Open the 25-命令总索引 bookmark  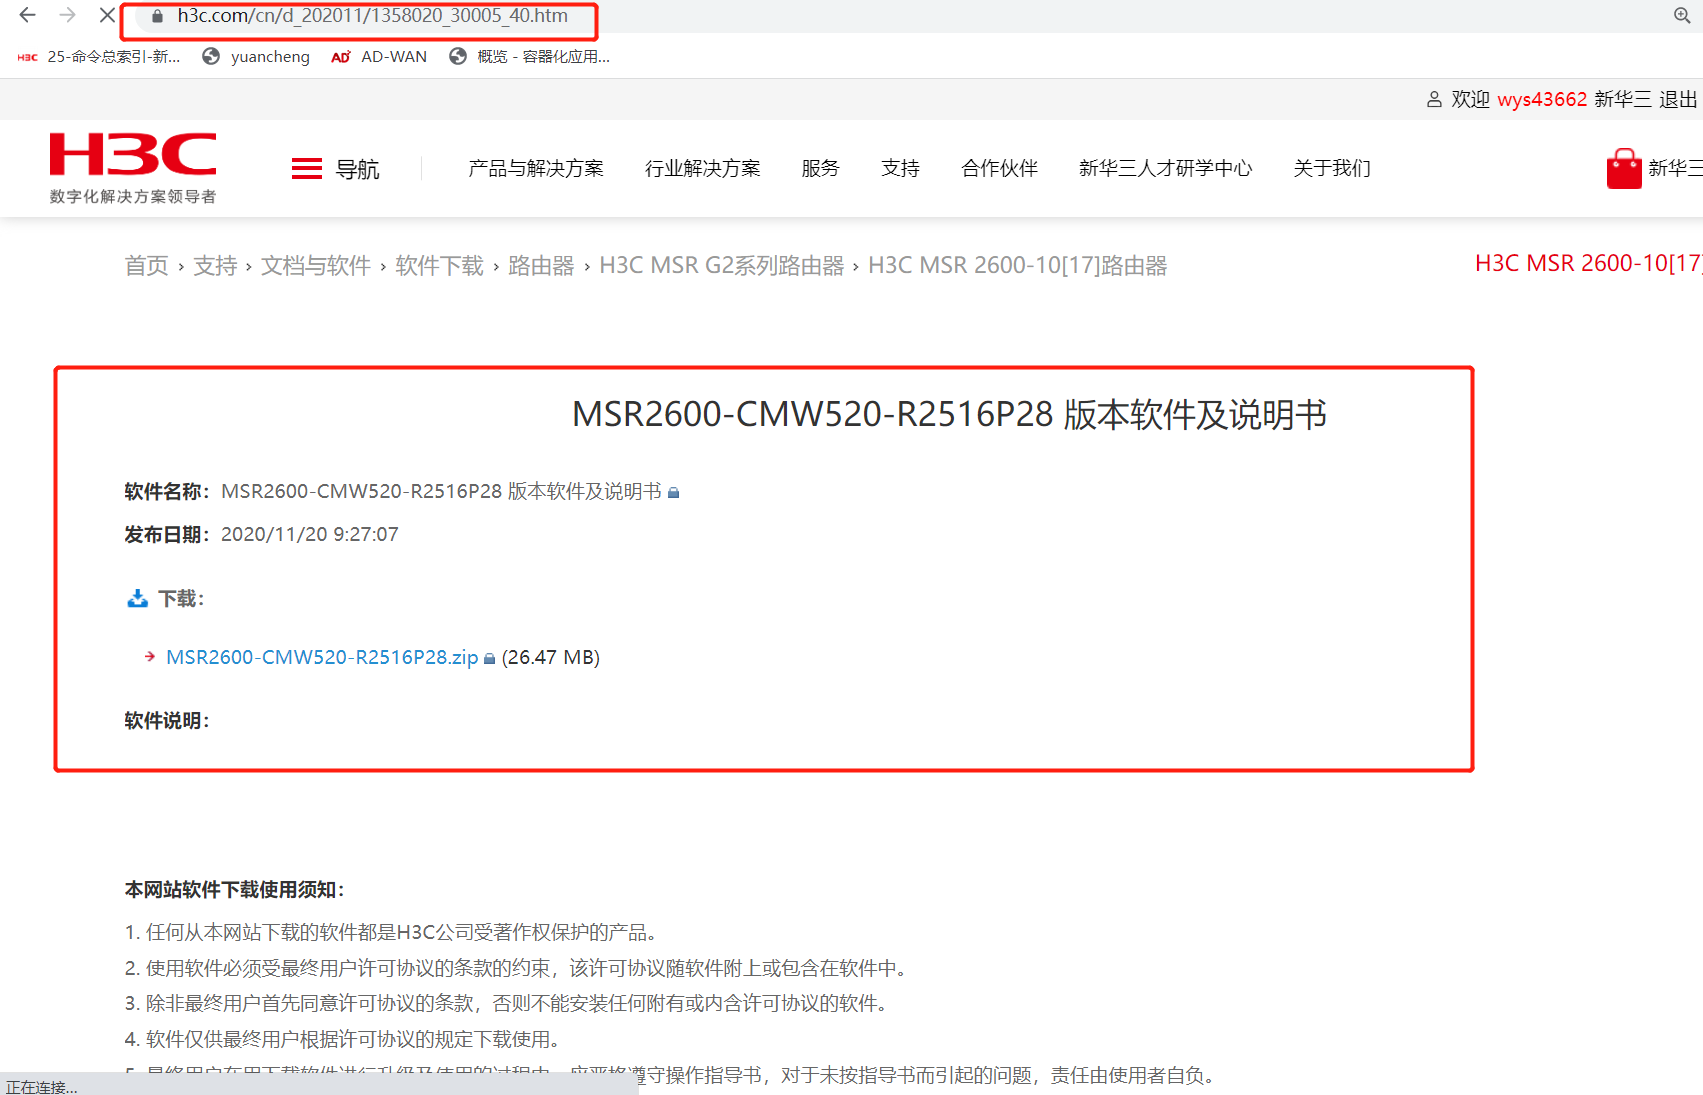tap(99, 57)
